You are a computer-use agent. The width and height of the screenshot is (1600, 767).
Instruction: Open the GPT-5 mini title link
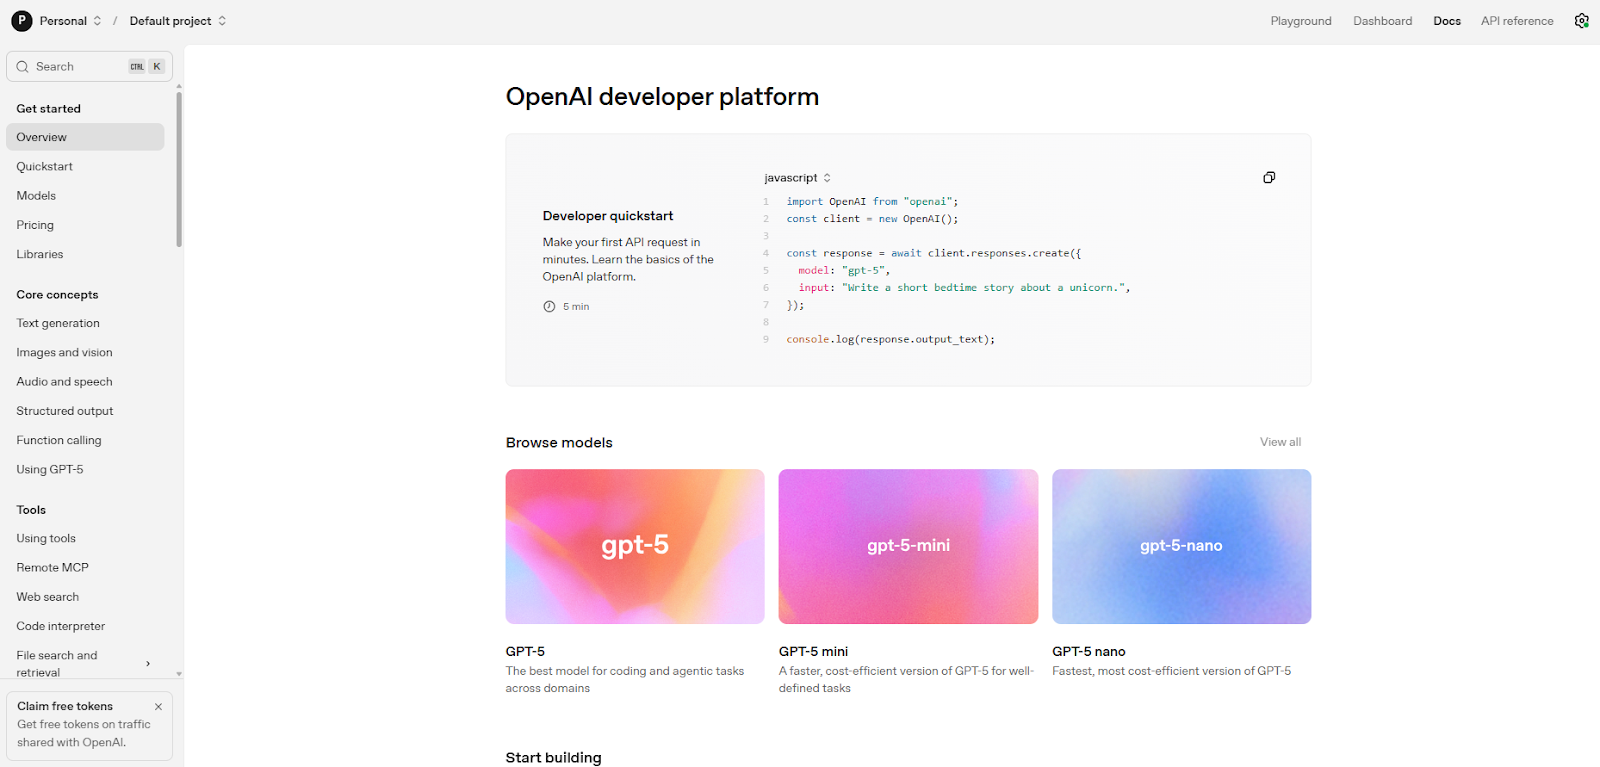[813, 651]
